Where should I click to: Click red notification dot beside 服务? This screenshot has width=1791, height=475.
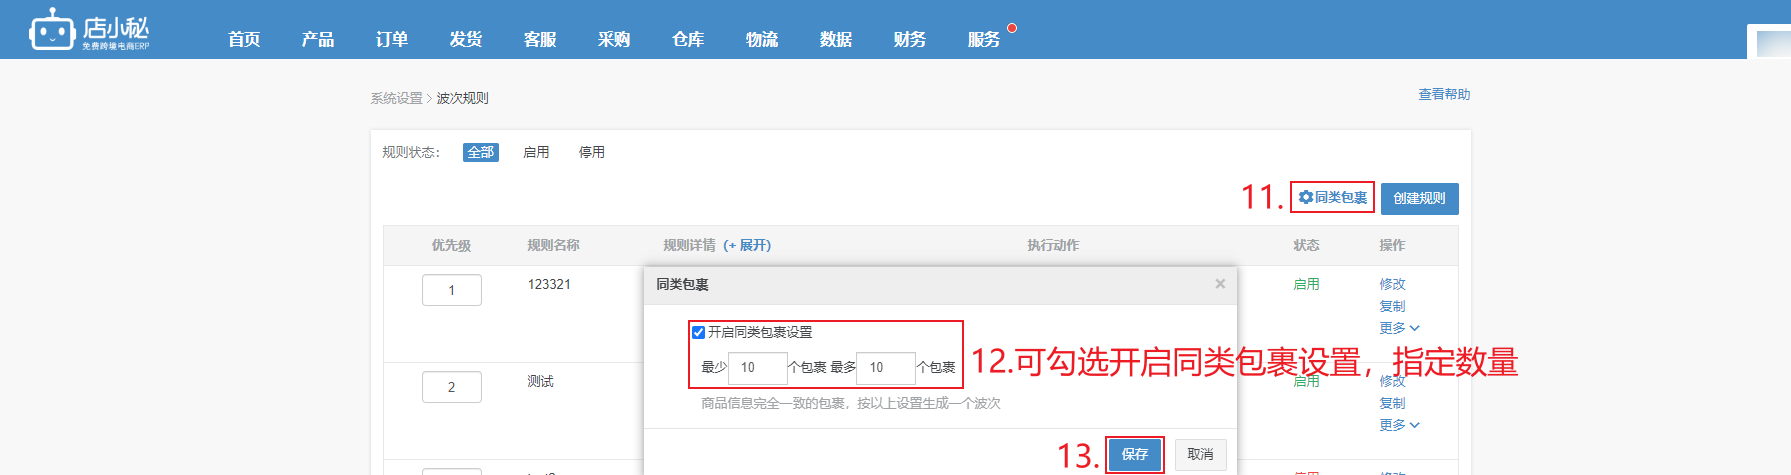pyautogui.click(x=1012, y=28)
